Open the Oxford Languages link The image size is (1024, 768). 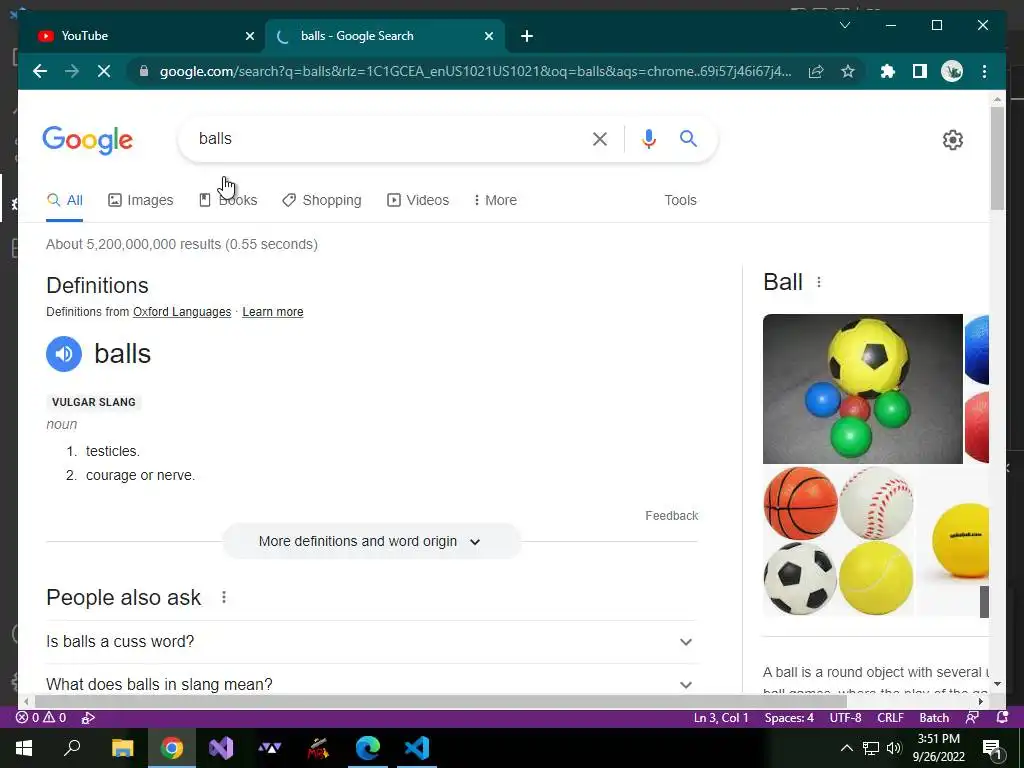(182, 312)
